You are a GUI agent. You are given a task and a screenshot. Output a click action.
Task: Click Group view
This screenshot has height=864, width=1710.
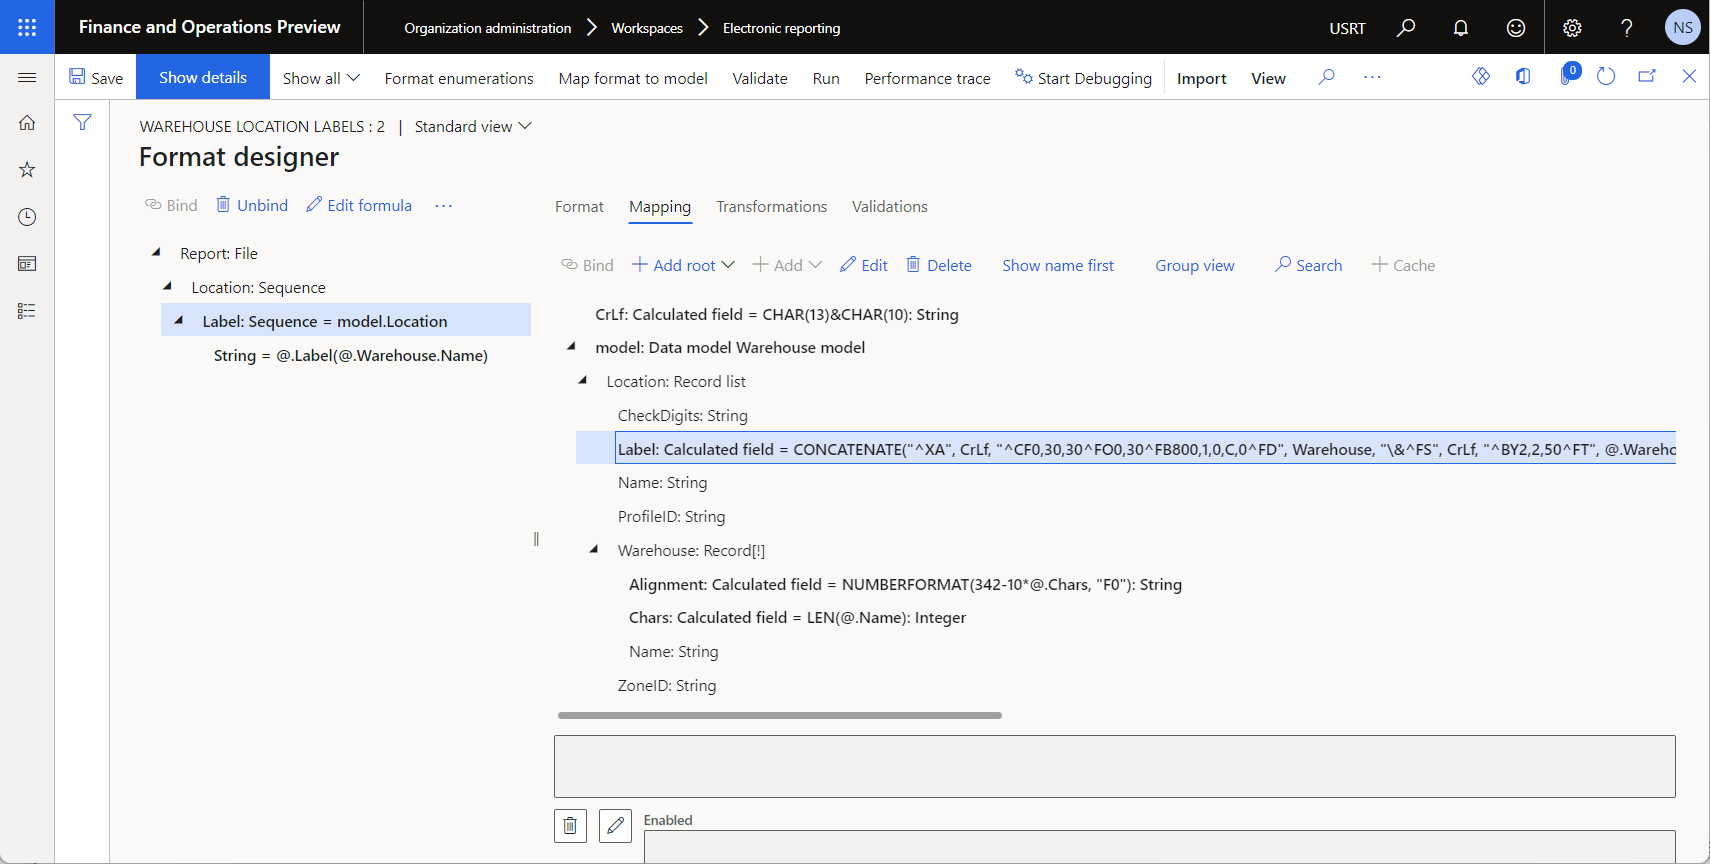pyautogui.click(x=1194, y=265)
